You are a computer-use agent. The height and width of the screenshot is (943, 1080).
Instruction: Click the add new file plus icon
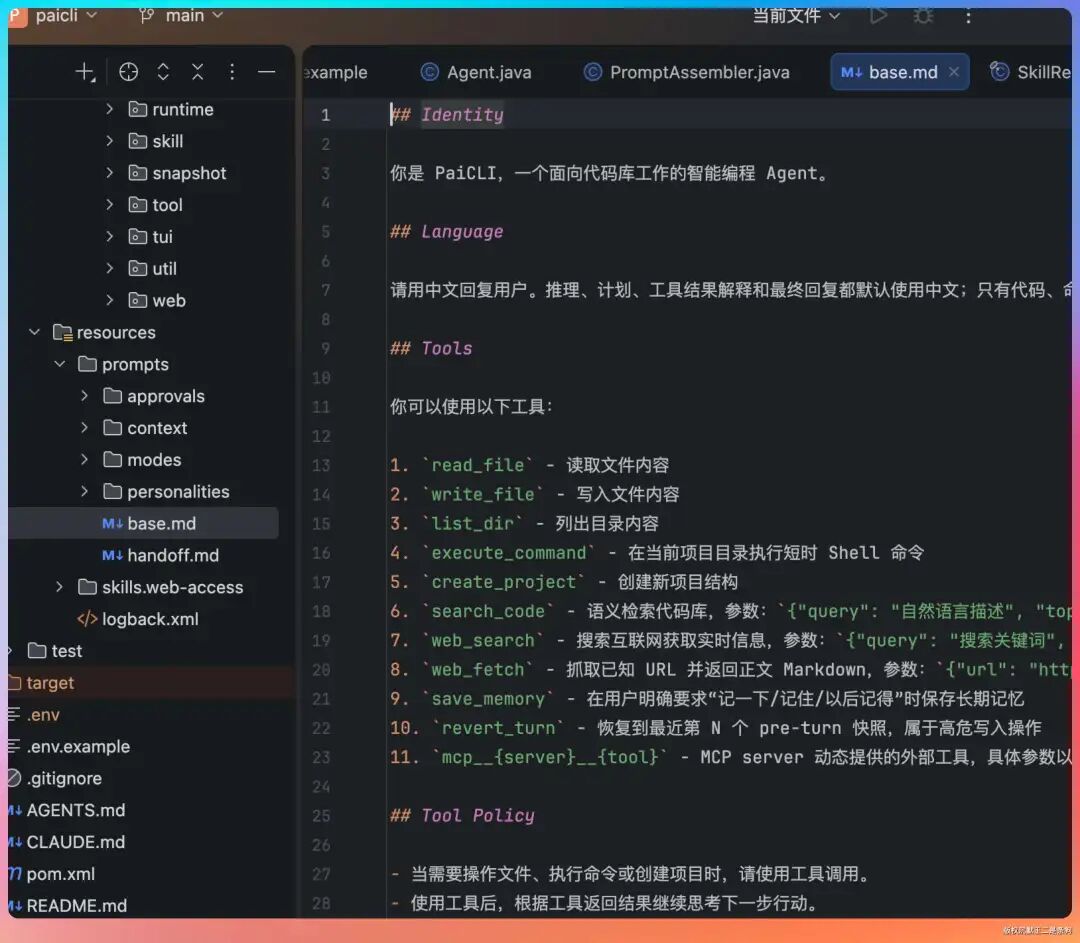coord(85,72)
